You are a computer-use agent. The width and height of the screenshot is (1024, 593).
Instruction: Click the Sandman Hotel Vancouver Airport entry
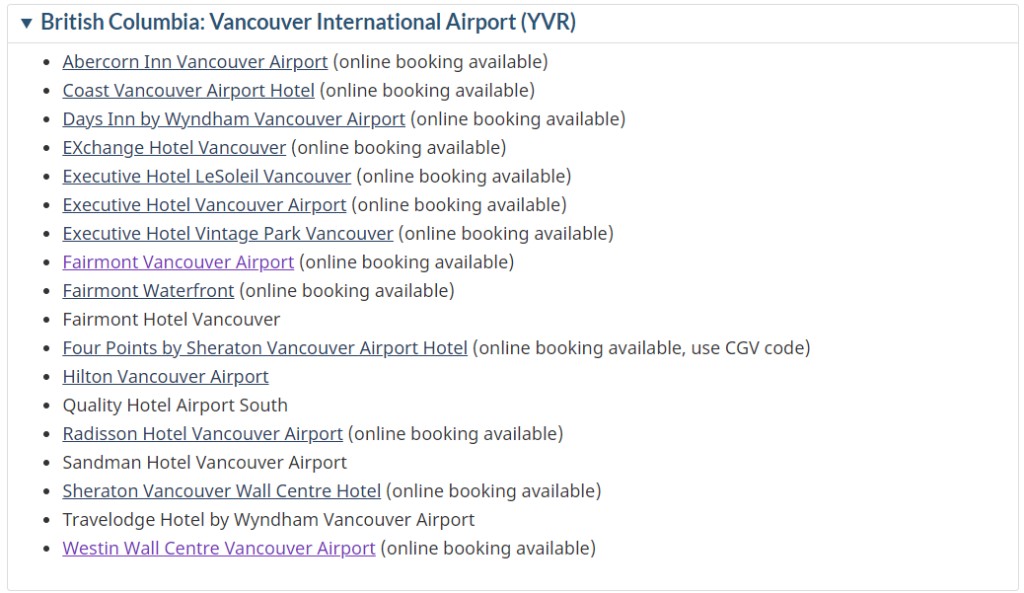click(204, 463)
